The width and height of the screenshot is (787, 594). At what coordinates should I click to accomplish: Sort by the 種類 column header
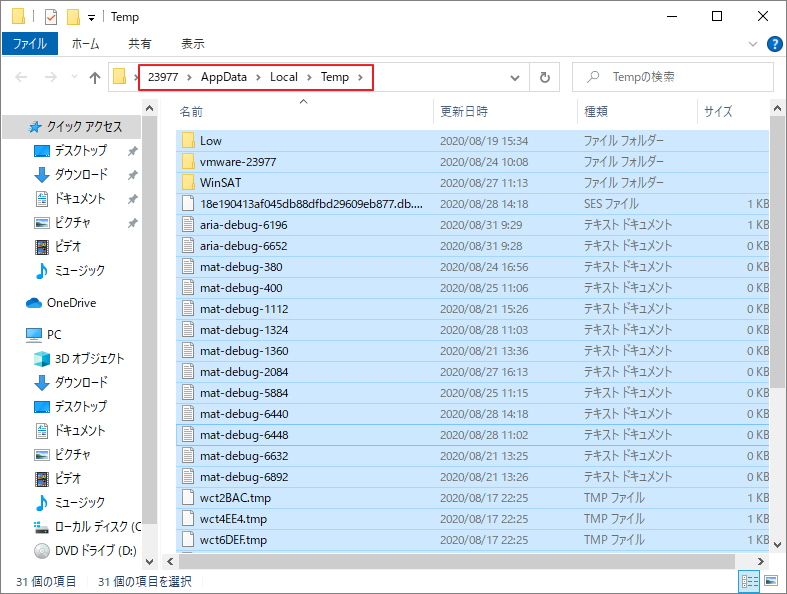[596, 111]
